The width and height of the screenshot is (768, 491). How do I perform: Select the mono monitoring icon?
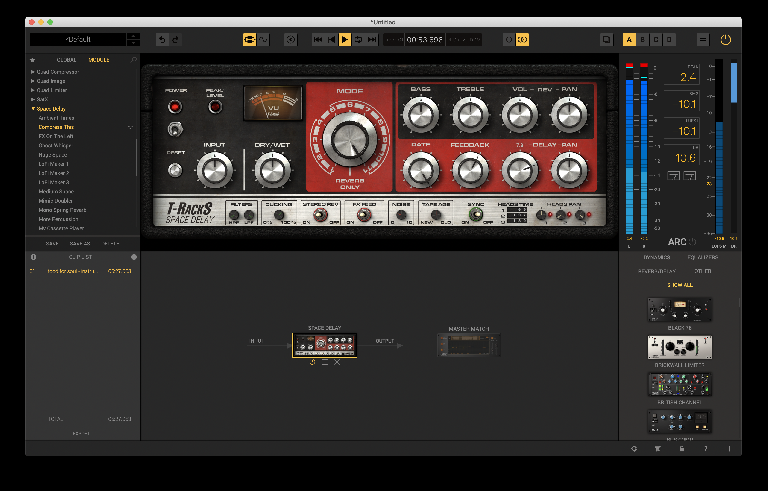pyautogui.click(x=509, y=40)
